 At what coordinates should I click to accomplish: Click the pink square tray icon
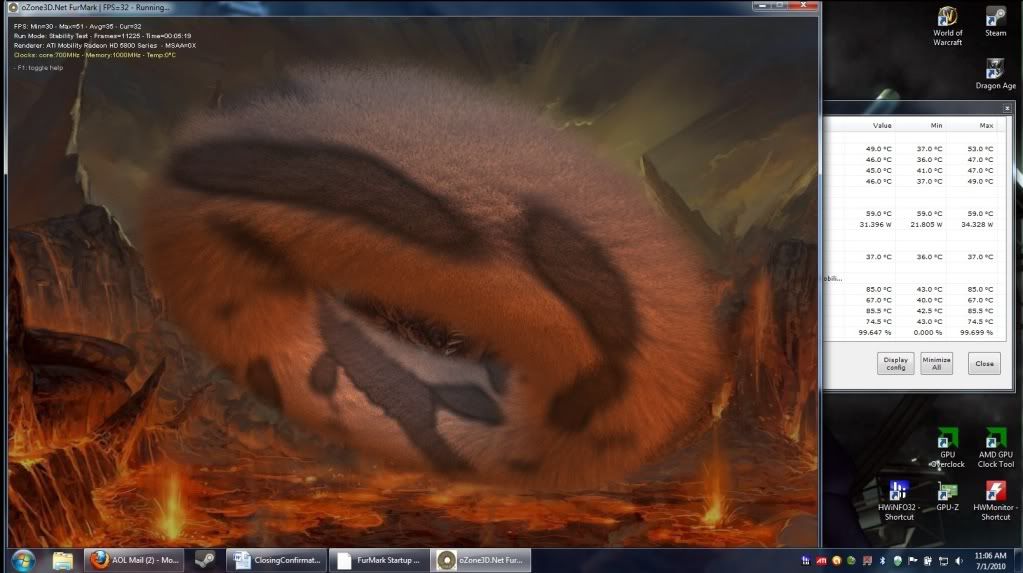[867, 561]
